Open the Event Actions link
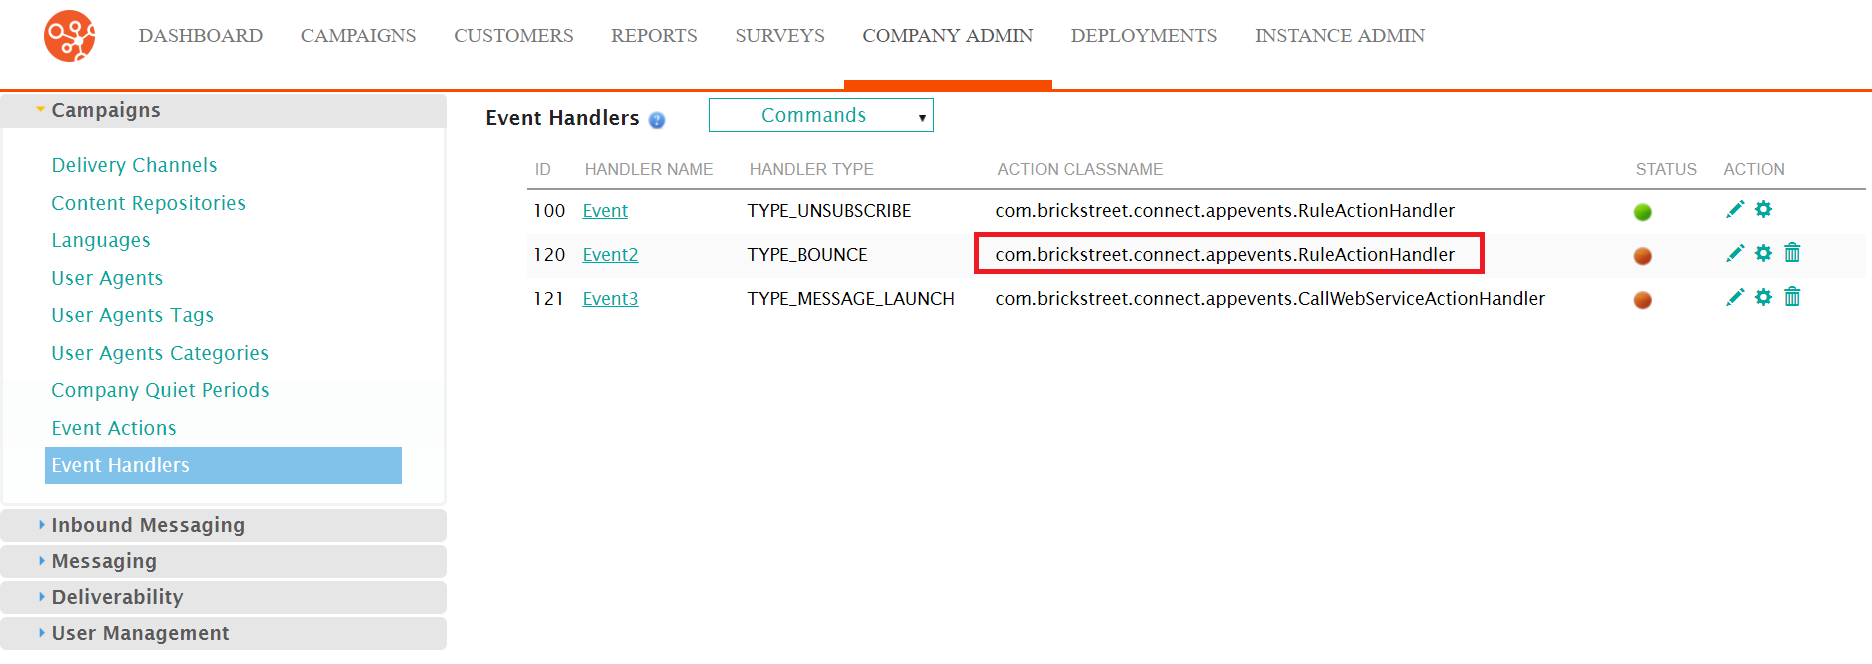The width and height of the screenshot is (1872, 664). 114,428
